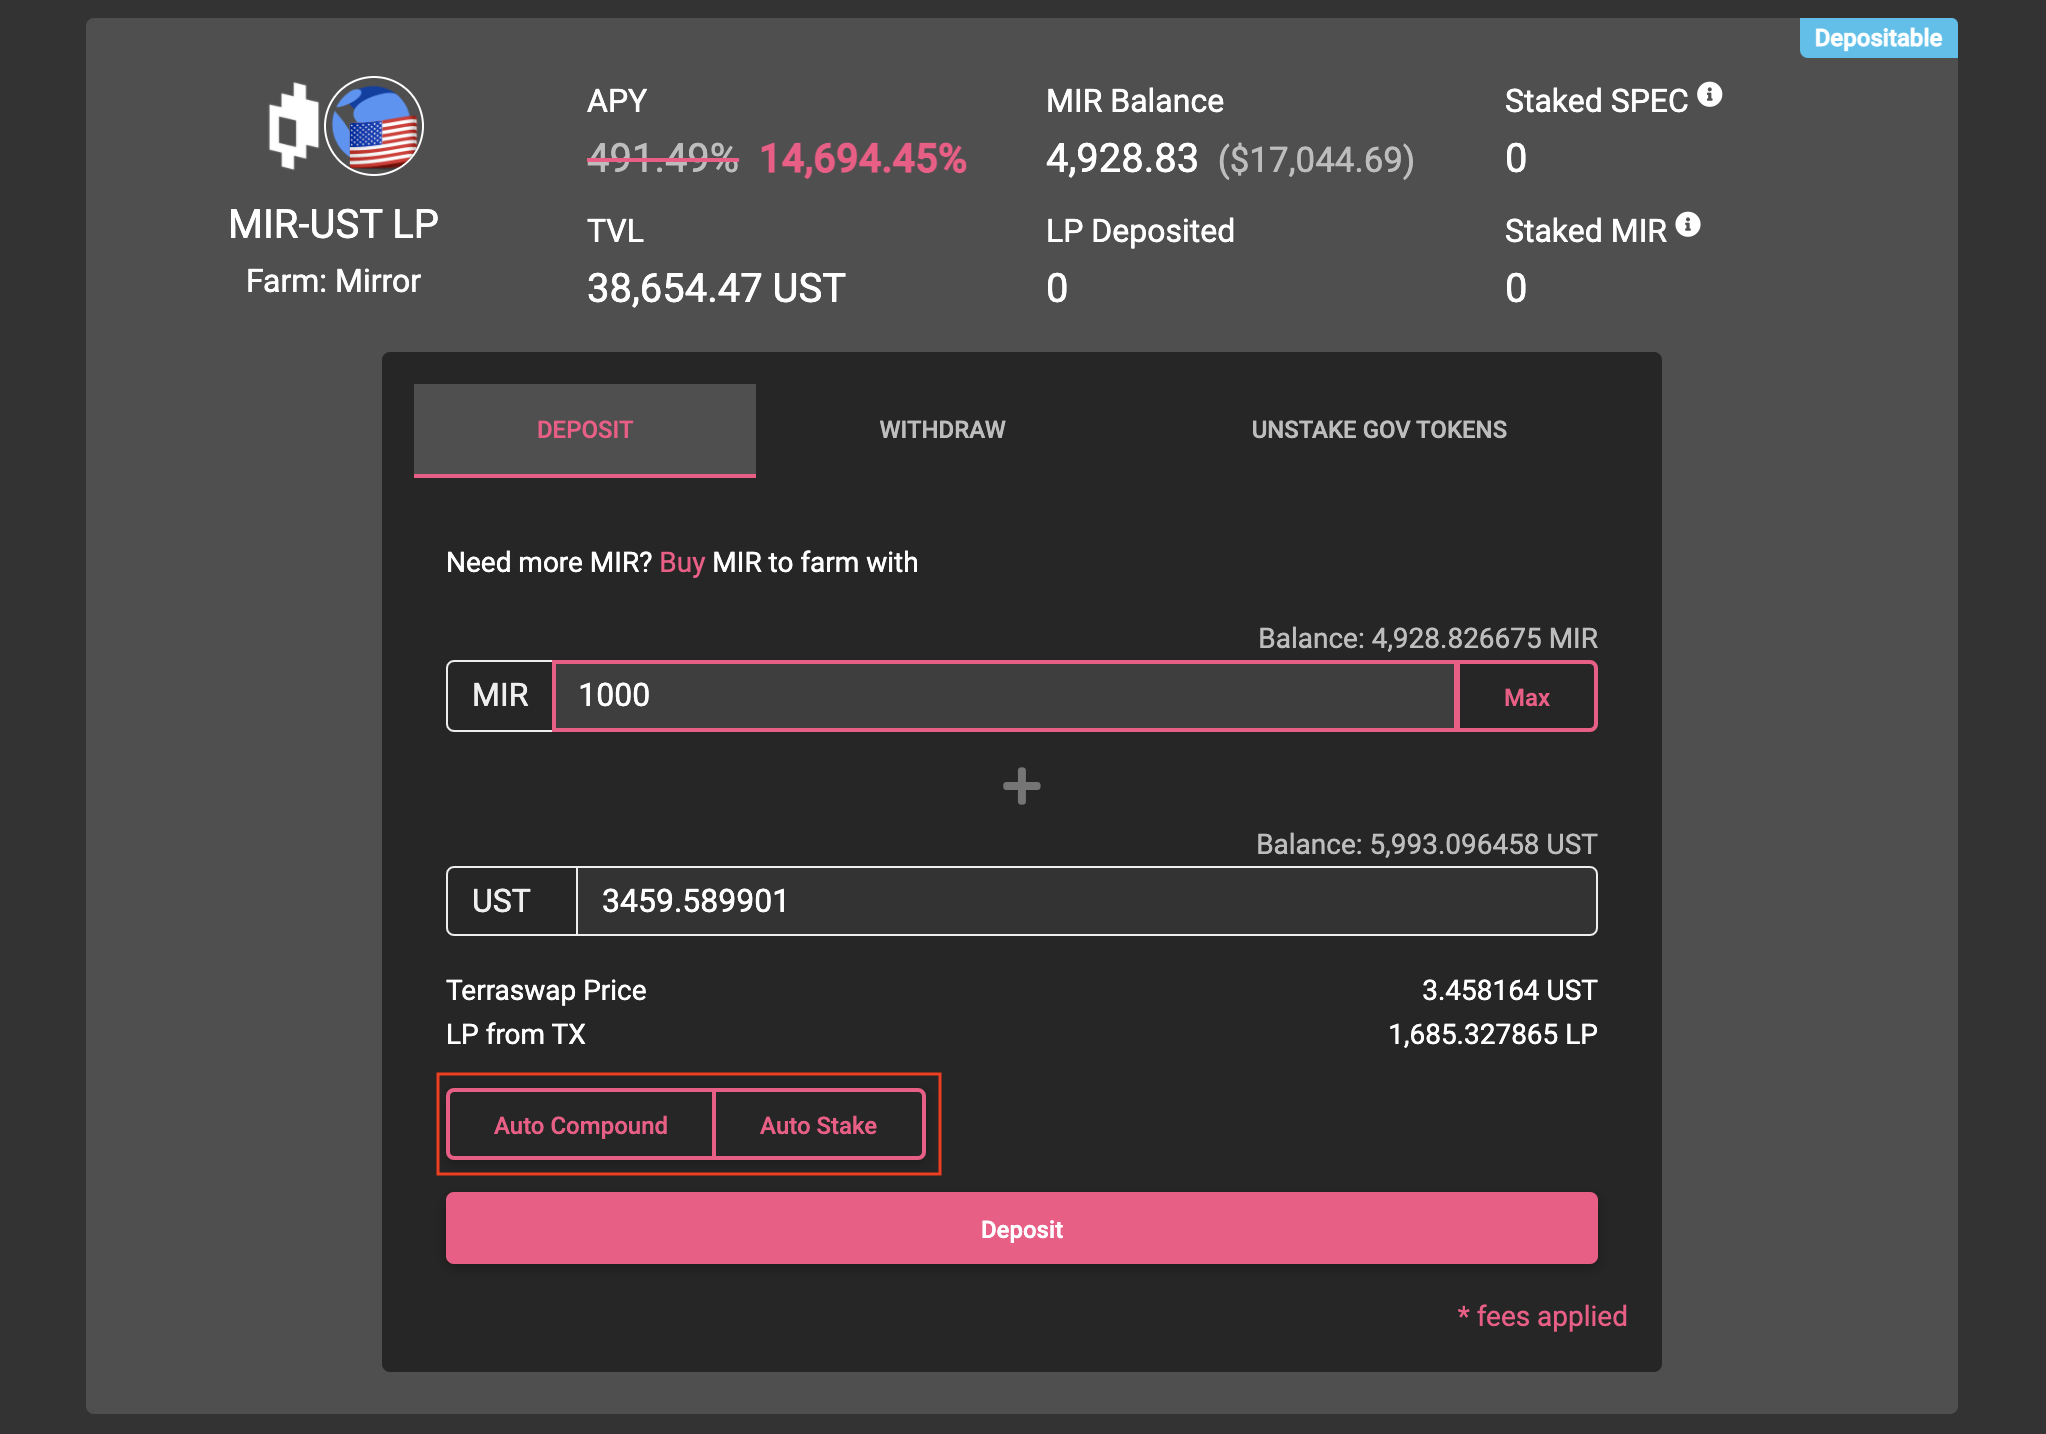Select the MIR Balance value 4,928.83

point(1122,158)
